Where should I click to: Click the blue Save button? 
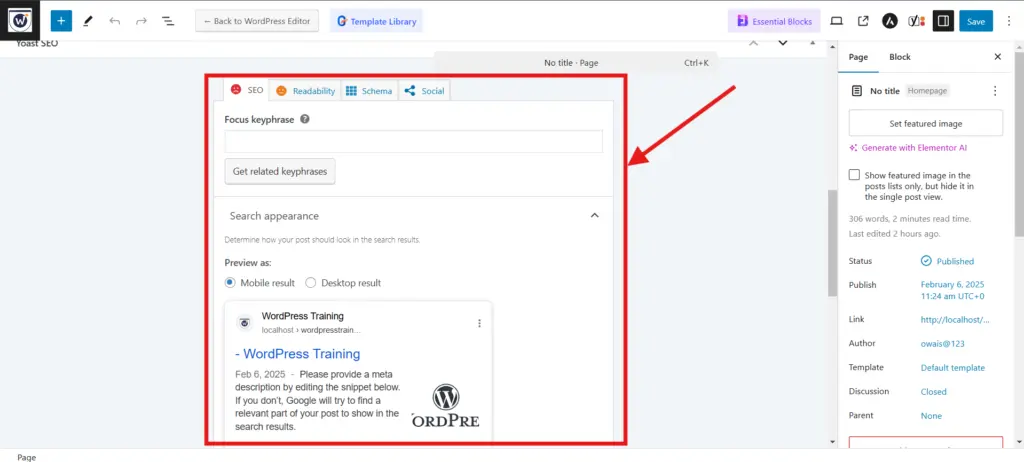point(976,21)
